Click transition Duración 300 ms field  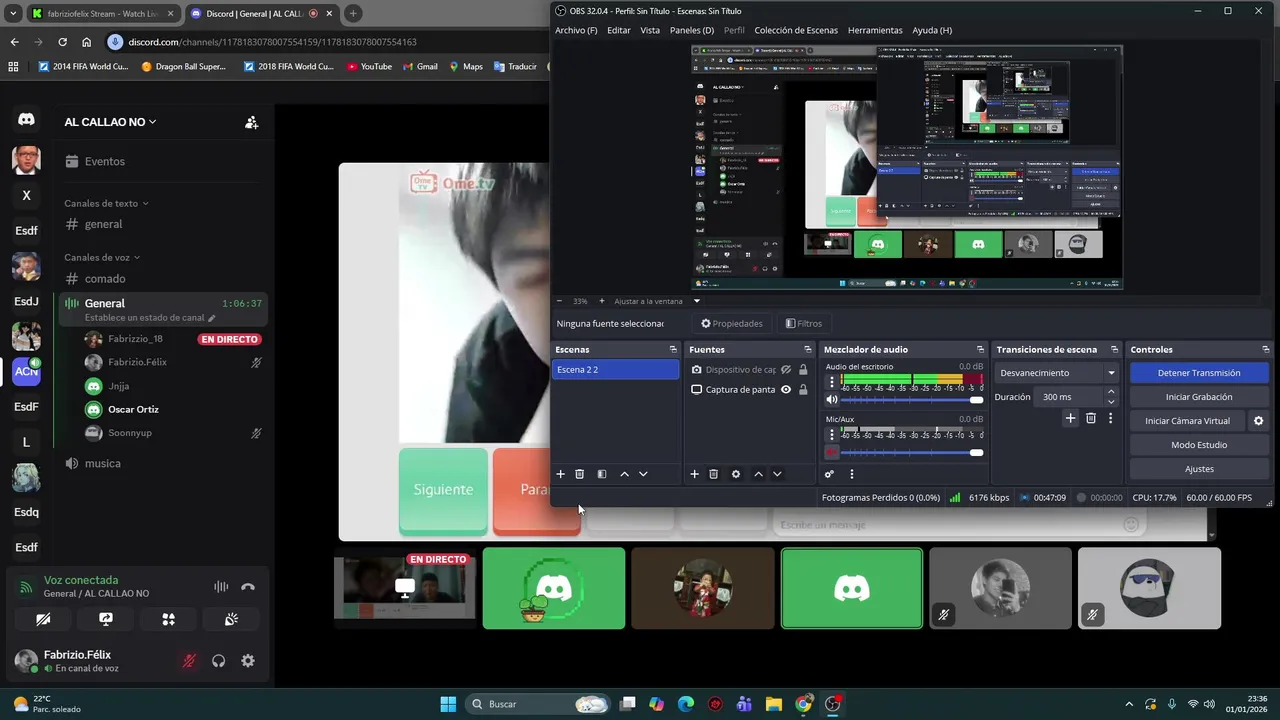click(x=1068, y=397)
